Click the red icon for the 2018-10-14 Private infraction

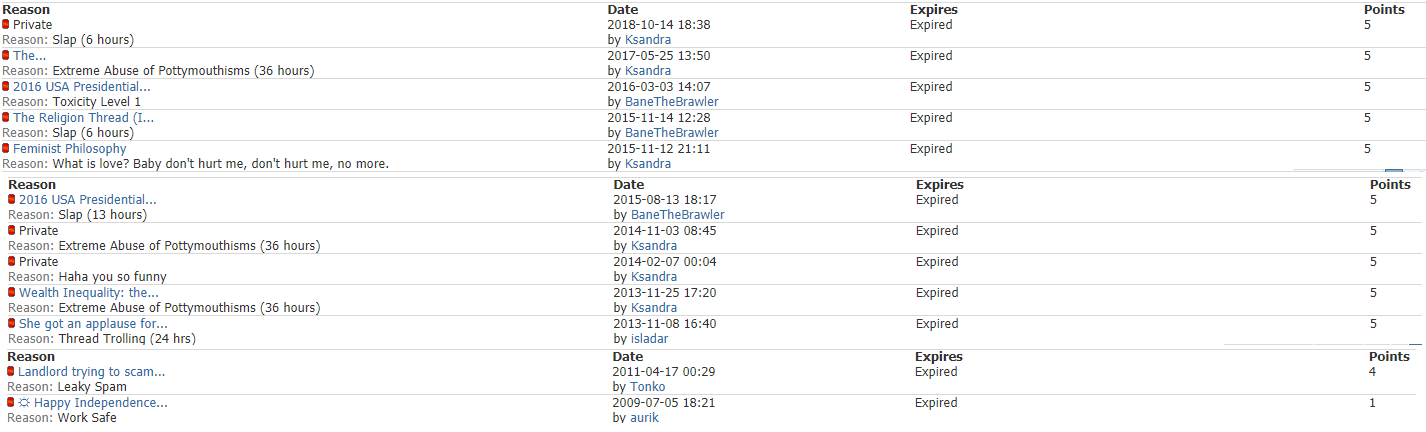click(x=6, y=25)
